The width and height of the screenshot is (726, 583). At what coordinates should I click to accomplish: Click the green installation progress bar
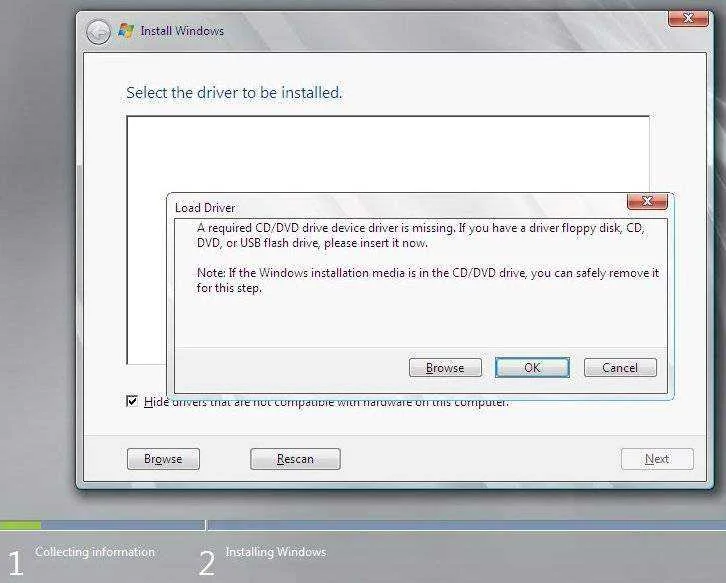(x=20, y=525)
